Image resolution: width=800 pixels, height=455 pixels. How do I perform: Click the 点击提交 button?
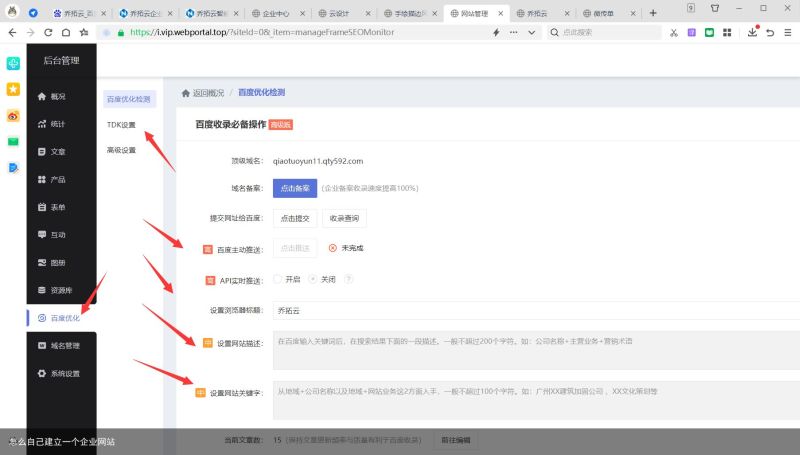295,218
